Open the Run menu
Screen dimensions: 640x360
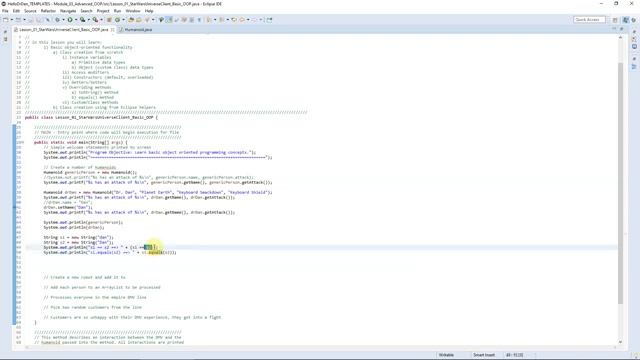tap(118, 11)
